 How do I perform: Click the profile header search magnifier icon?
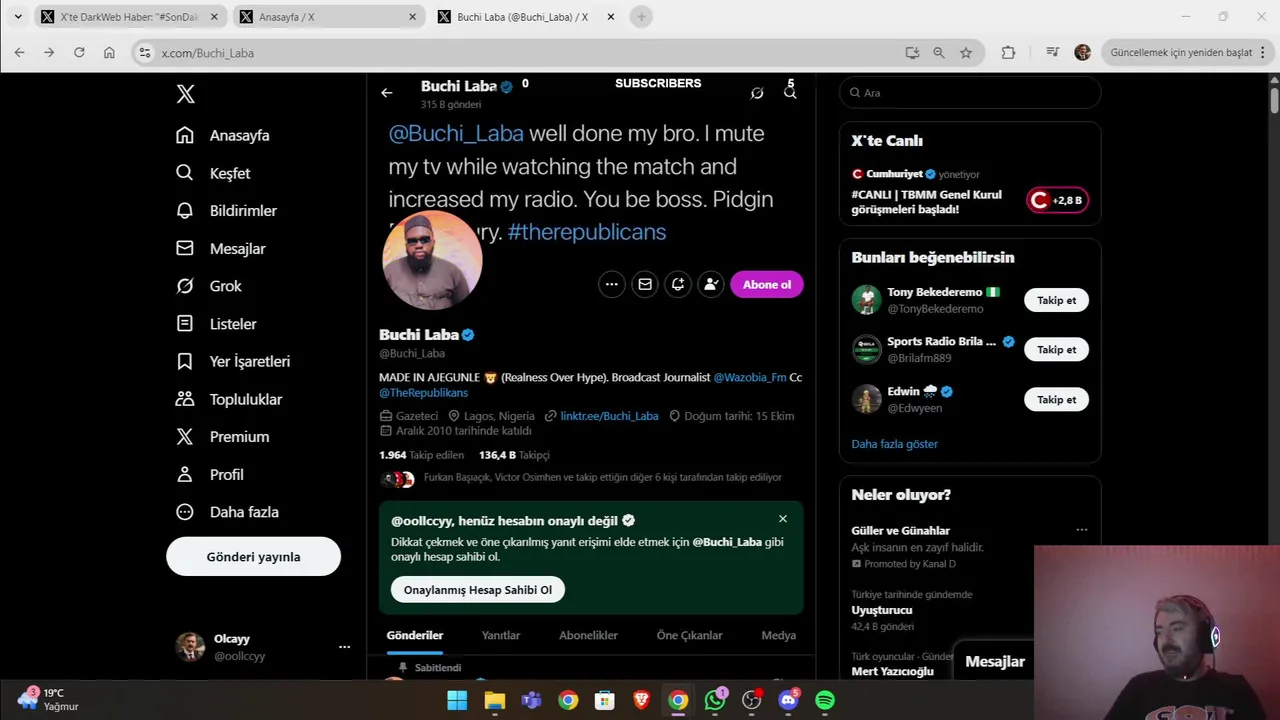click(x=790, y=93)
